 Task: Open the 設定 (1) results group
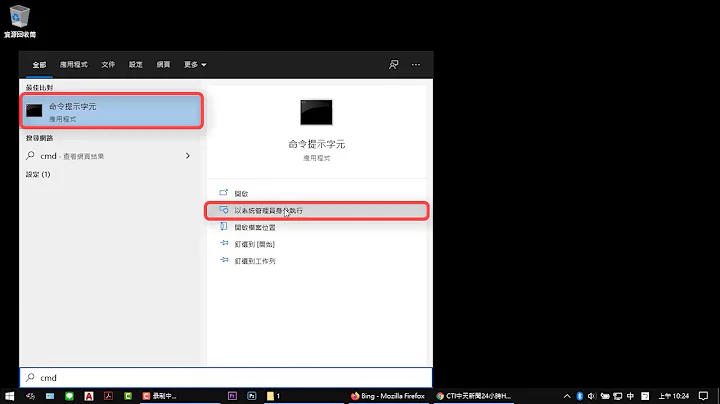click(x=38, y=174)
